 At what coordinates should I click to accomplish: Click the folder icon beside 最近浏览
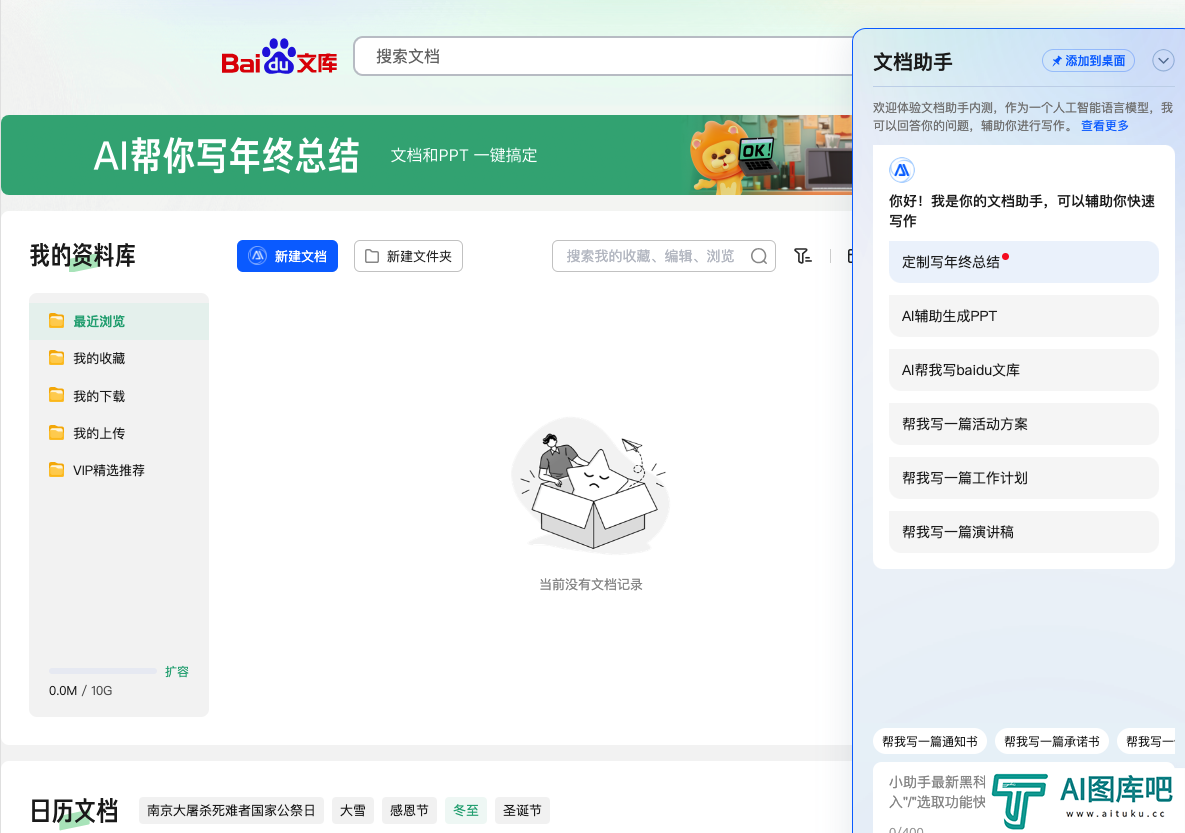click(x=57, y=321)
